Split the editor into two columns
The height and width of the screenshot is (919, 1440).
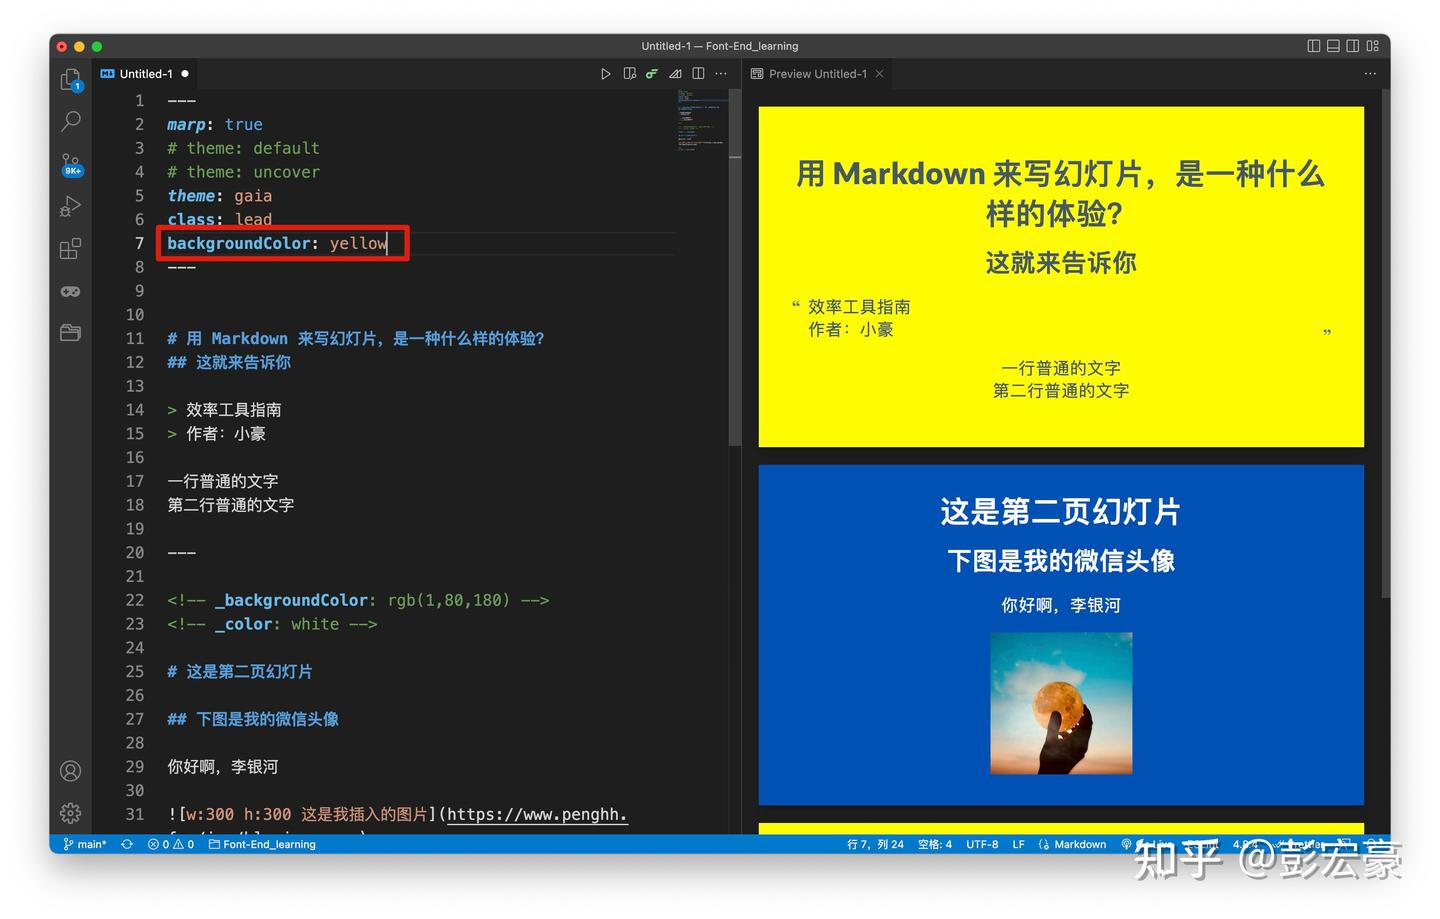(698, 73)
